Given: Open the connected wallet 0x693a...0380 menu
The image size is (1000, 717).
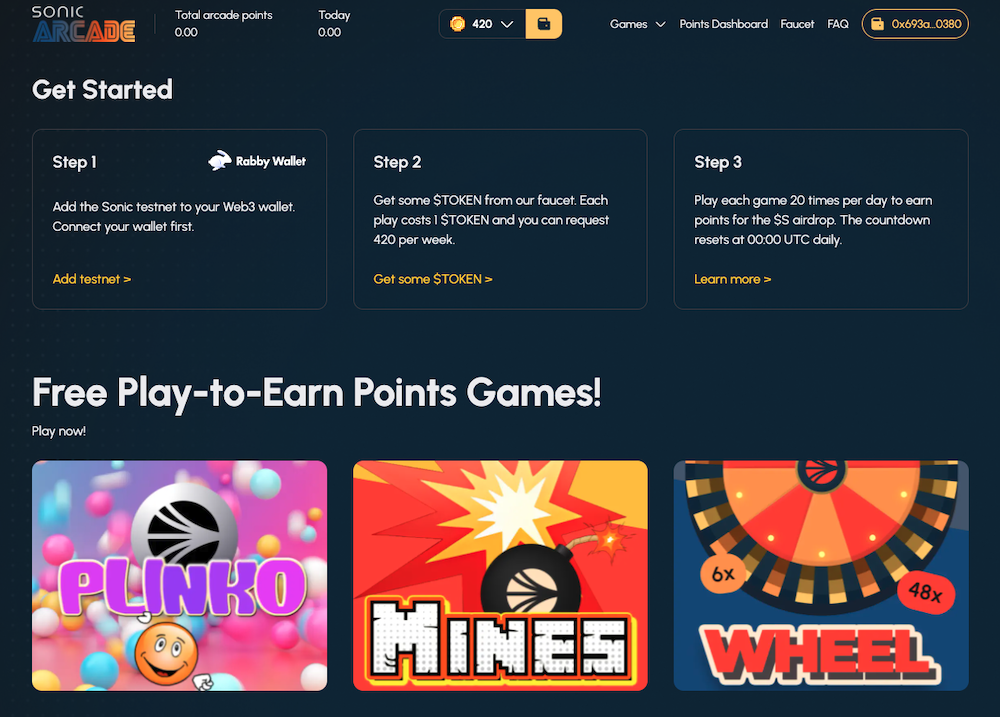Looking at the screenshot, I should click(x=915, y=24).
